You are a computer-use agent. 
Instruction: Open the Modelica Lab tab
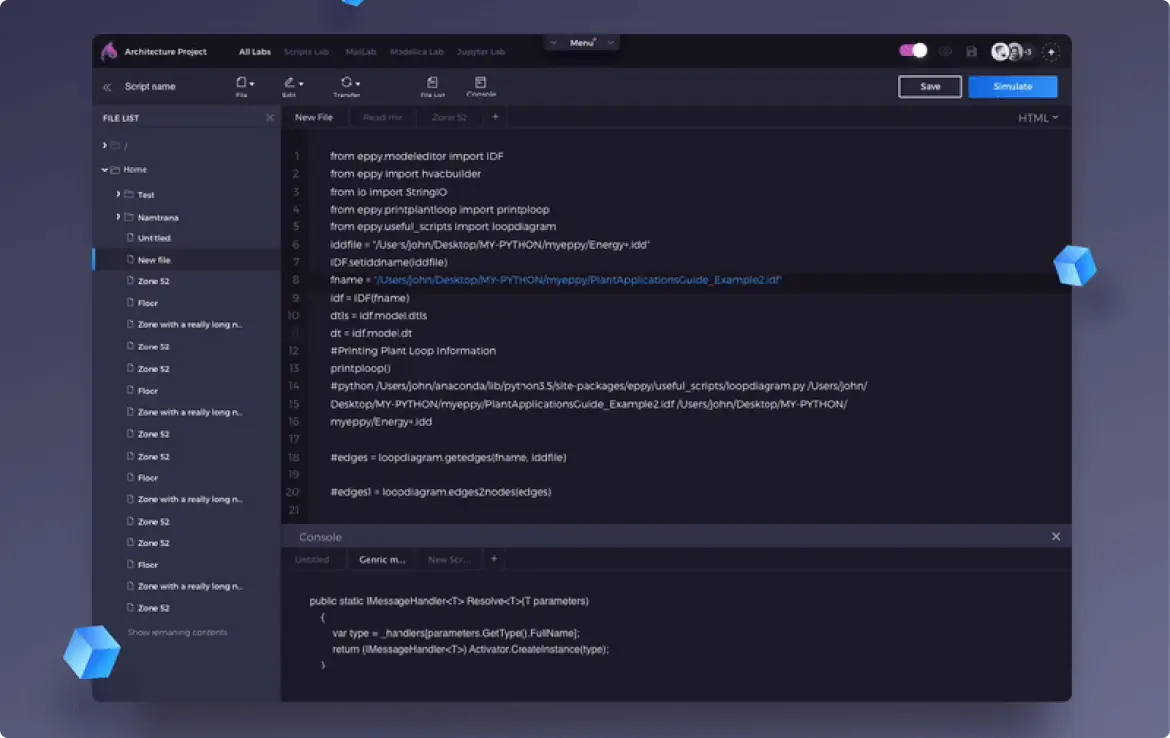click(x=416, y=51)
